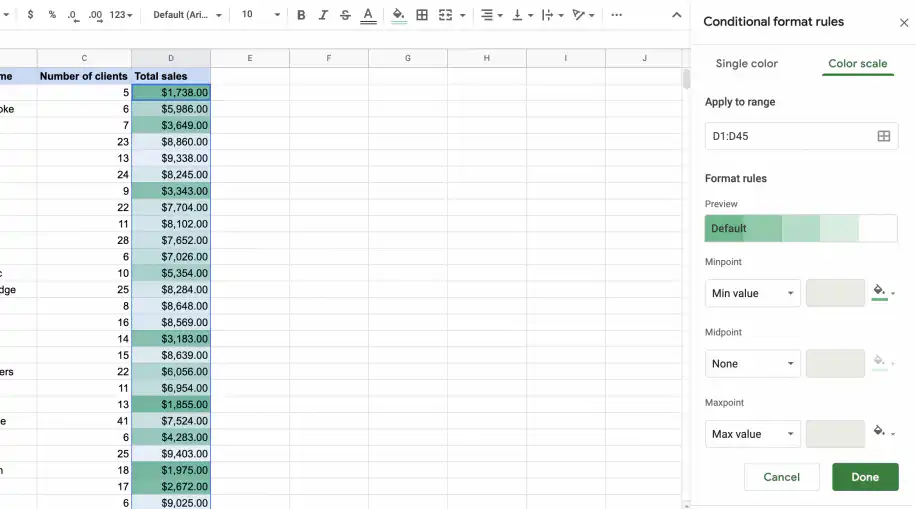Select column C header
The width and height of the screenshot is (916, 509).
[84, 58]
